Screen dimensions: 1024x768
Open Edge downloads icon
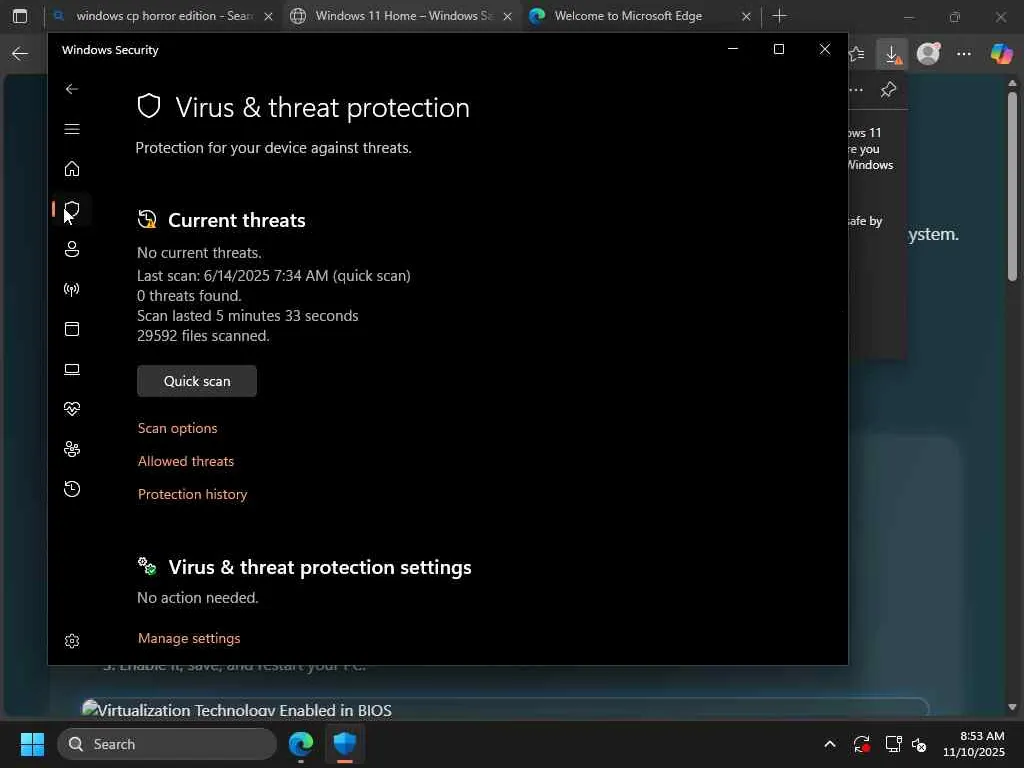tap(893, 54)
